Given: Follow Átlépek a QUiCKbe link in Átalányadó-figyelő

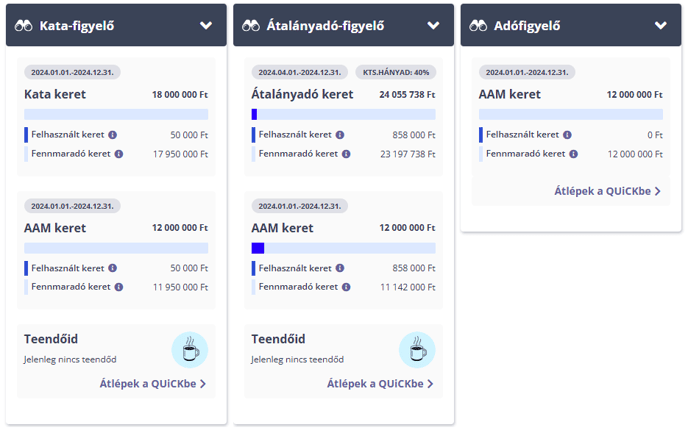Looking at the screenshot, I should pyautogui.click(x=381, y=383).
